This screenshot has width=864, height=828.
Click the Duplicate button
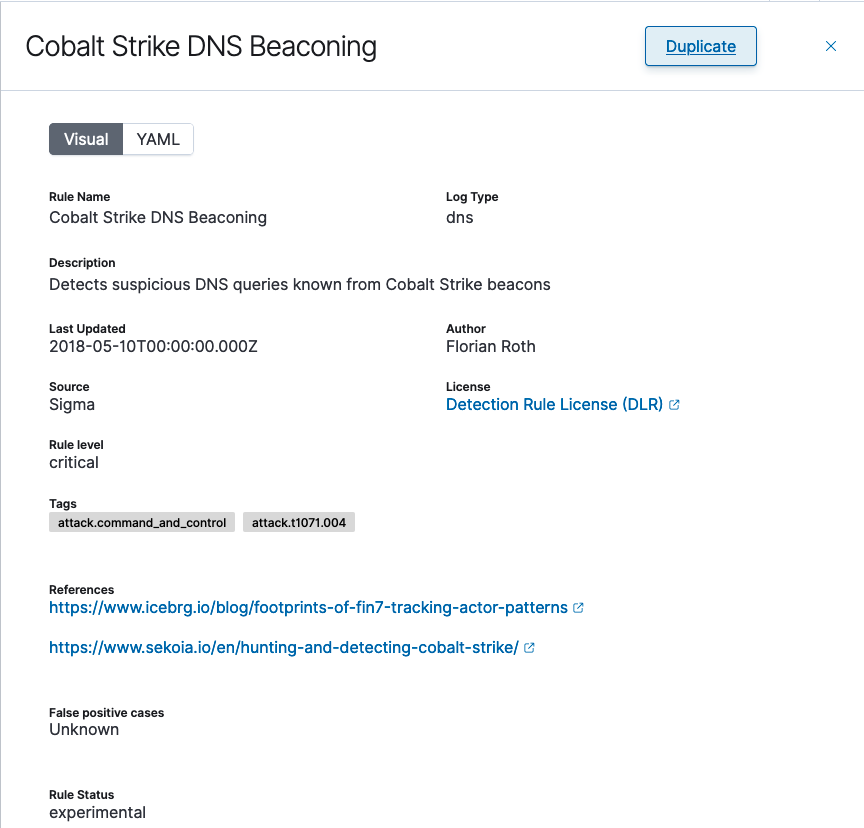tap(700, 46)
